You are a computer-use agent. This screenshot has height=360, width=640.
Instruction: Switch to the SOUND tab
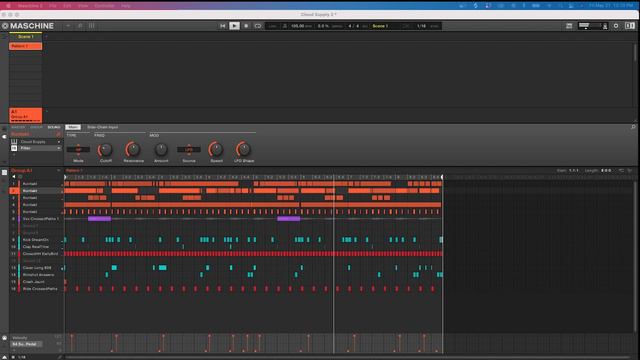[54, 127]
